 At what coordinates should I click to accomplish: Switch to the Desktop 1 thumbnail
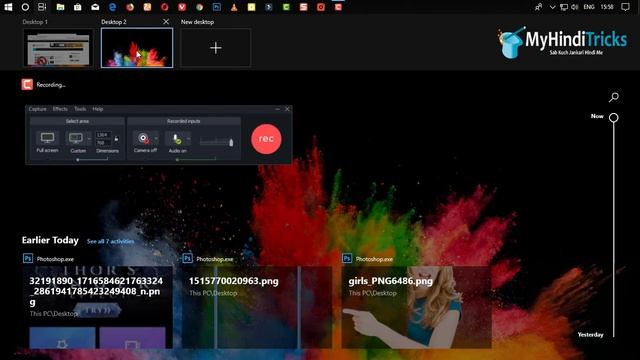[58, 48]
